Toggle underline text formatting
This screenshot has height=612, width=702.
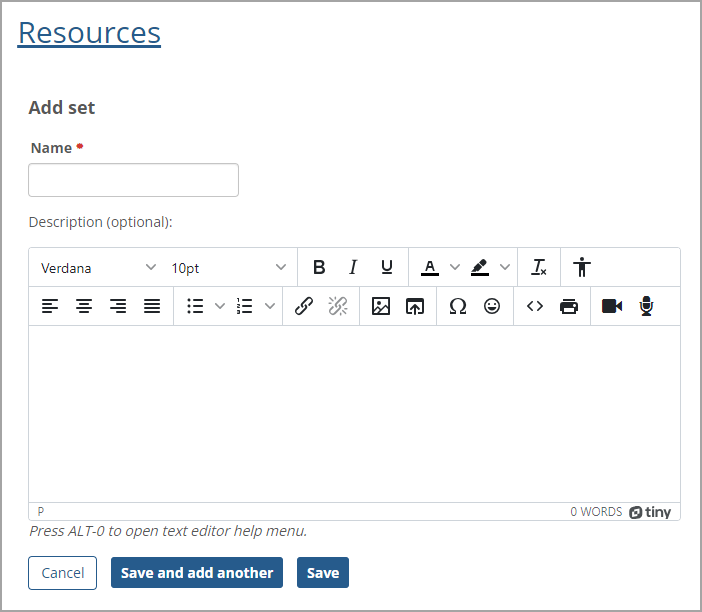coord(387,268)
